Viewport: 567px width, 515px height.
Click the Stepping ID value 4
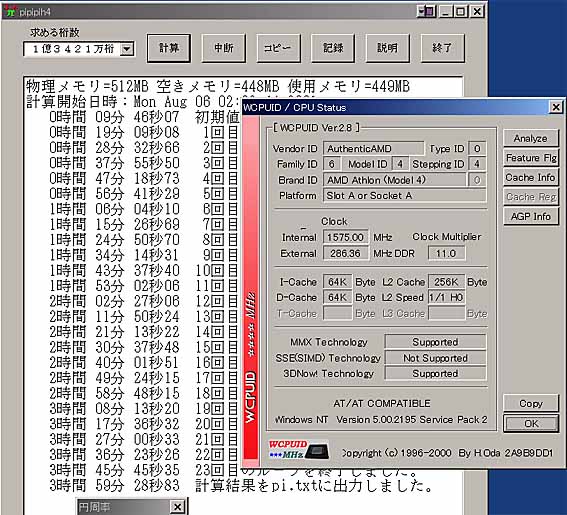(477, 164)
